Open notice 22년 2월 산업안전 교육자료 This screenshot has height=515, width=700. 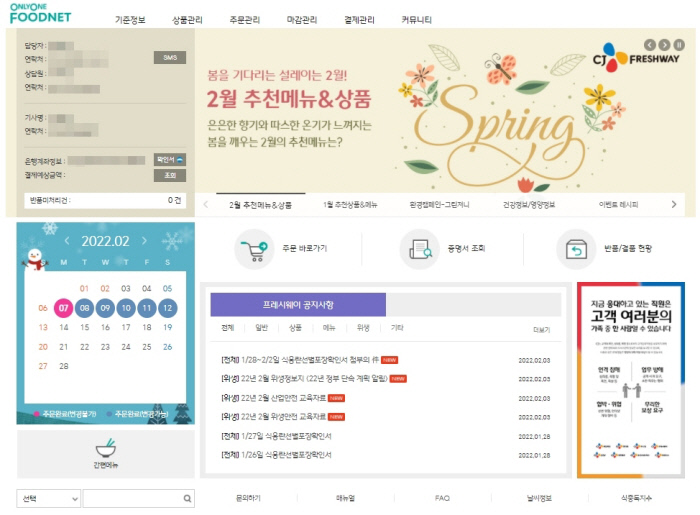tap(274, 398)
